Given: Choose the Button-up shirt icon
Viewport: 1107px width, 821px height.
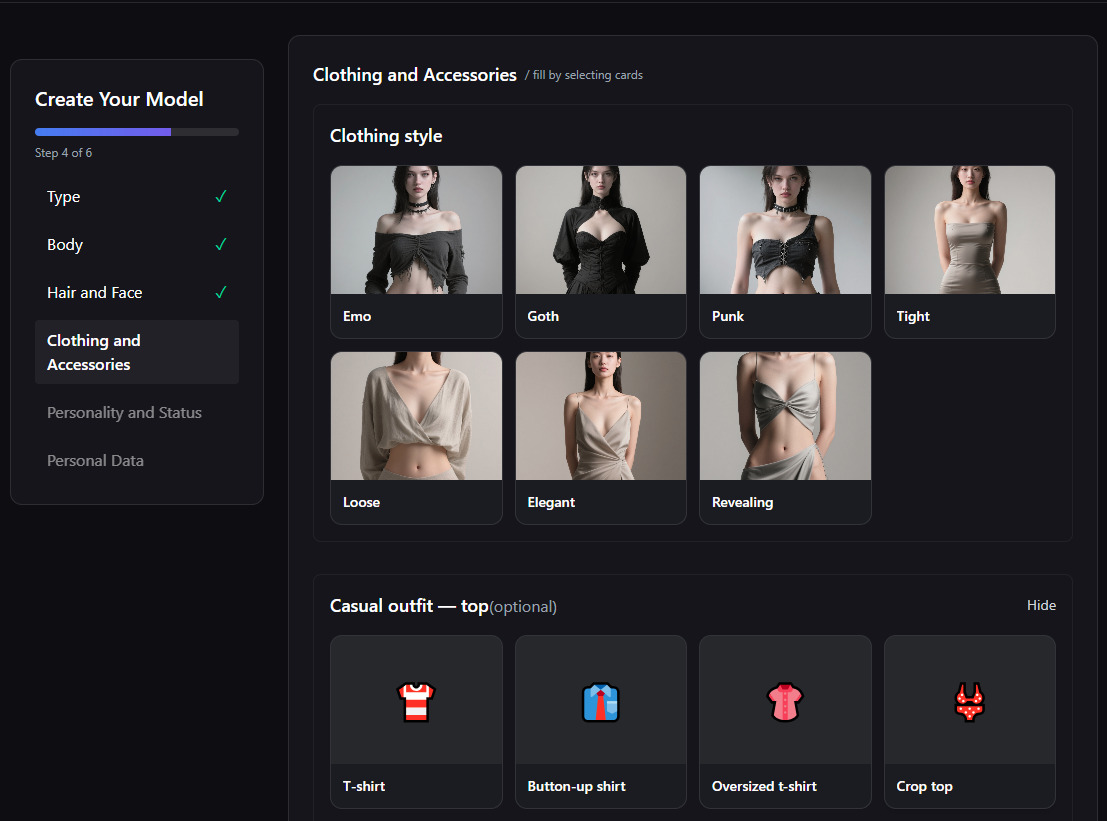Looking at the screenshot, I should [600, 702].
